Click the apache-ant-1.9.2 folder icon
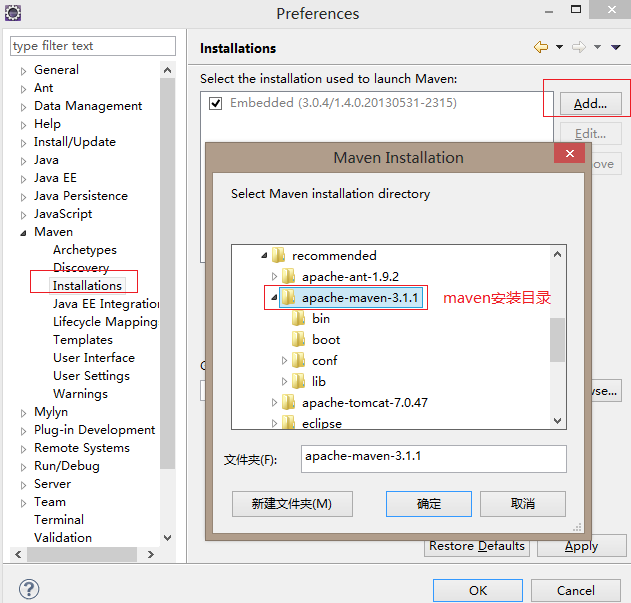 [x=289, y=276]
